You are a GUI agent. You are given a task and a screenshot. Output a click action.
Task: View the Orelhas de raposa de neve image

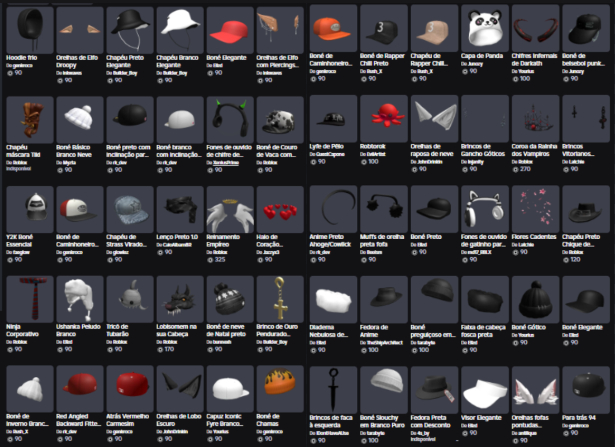[x=434, y=118]
